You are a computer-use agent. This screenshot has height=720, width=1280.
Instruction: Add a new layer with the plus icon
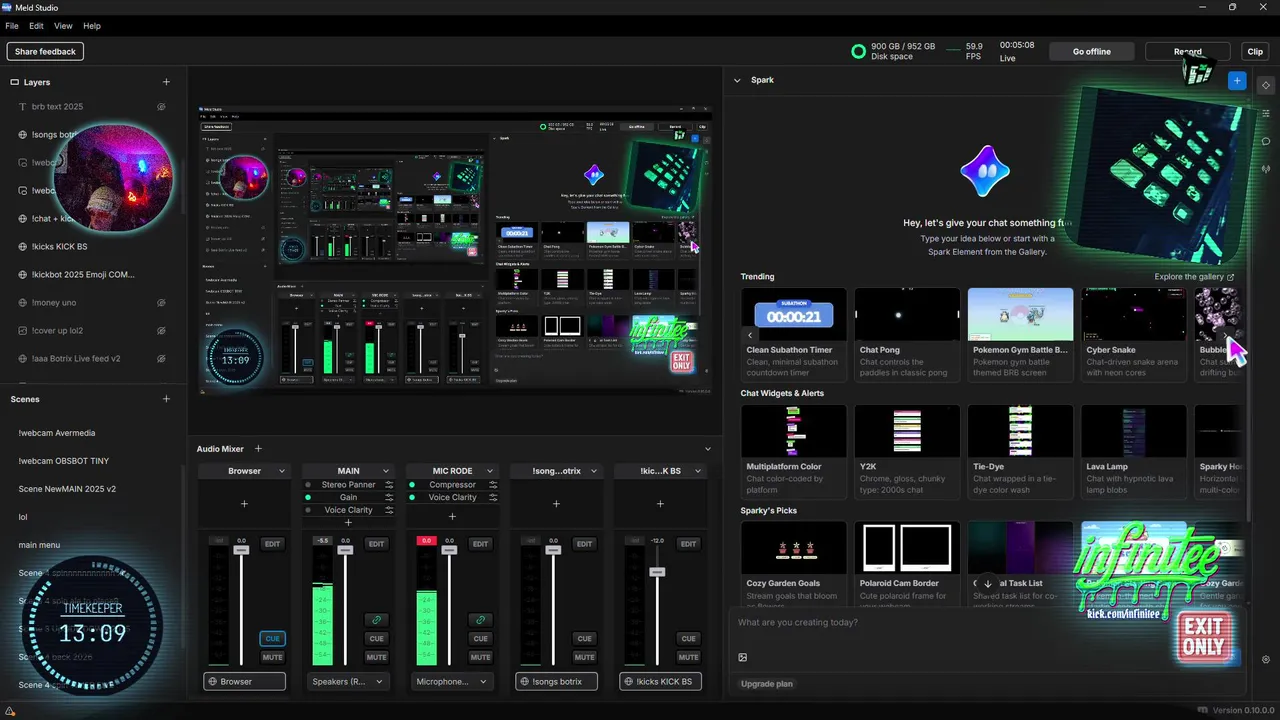click(166, 82)
